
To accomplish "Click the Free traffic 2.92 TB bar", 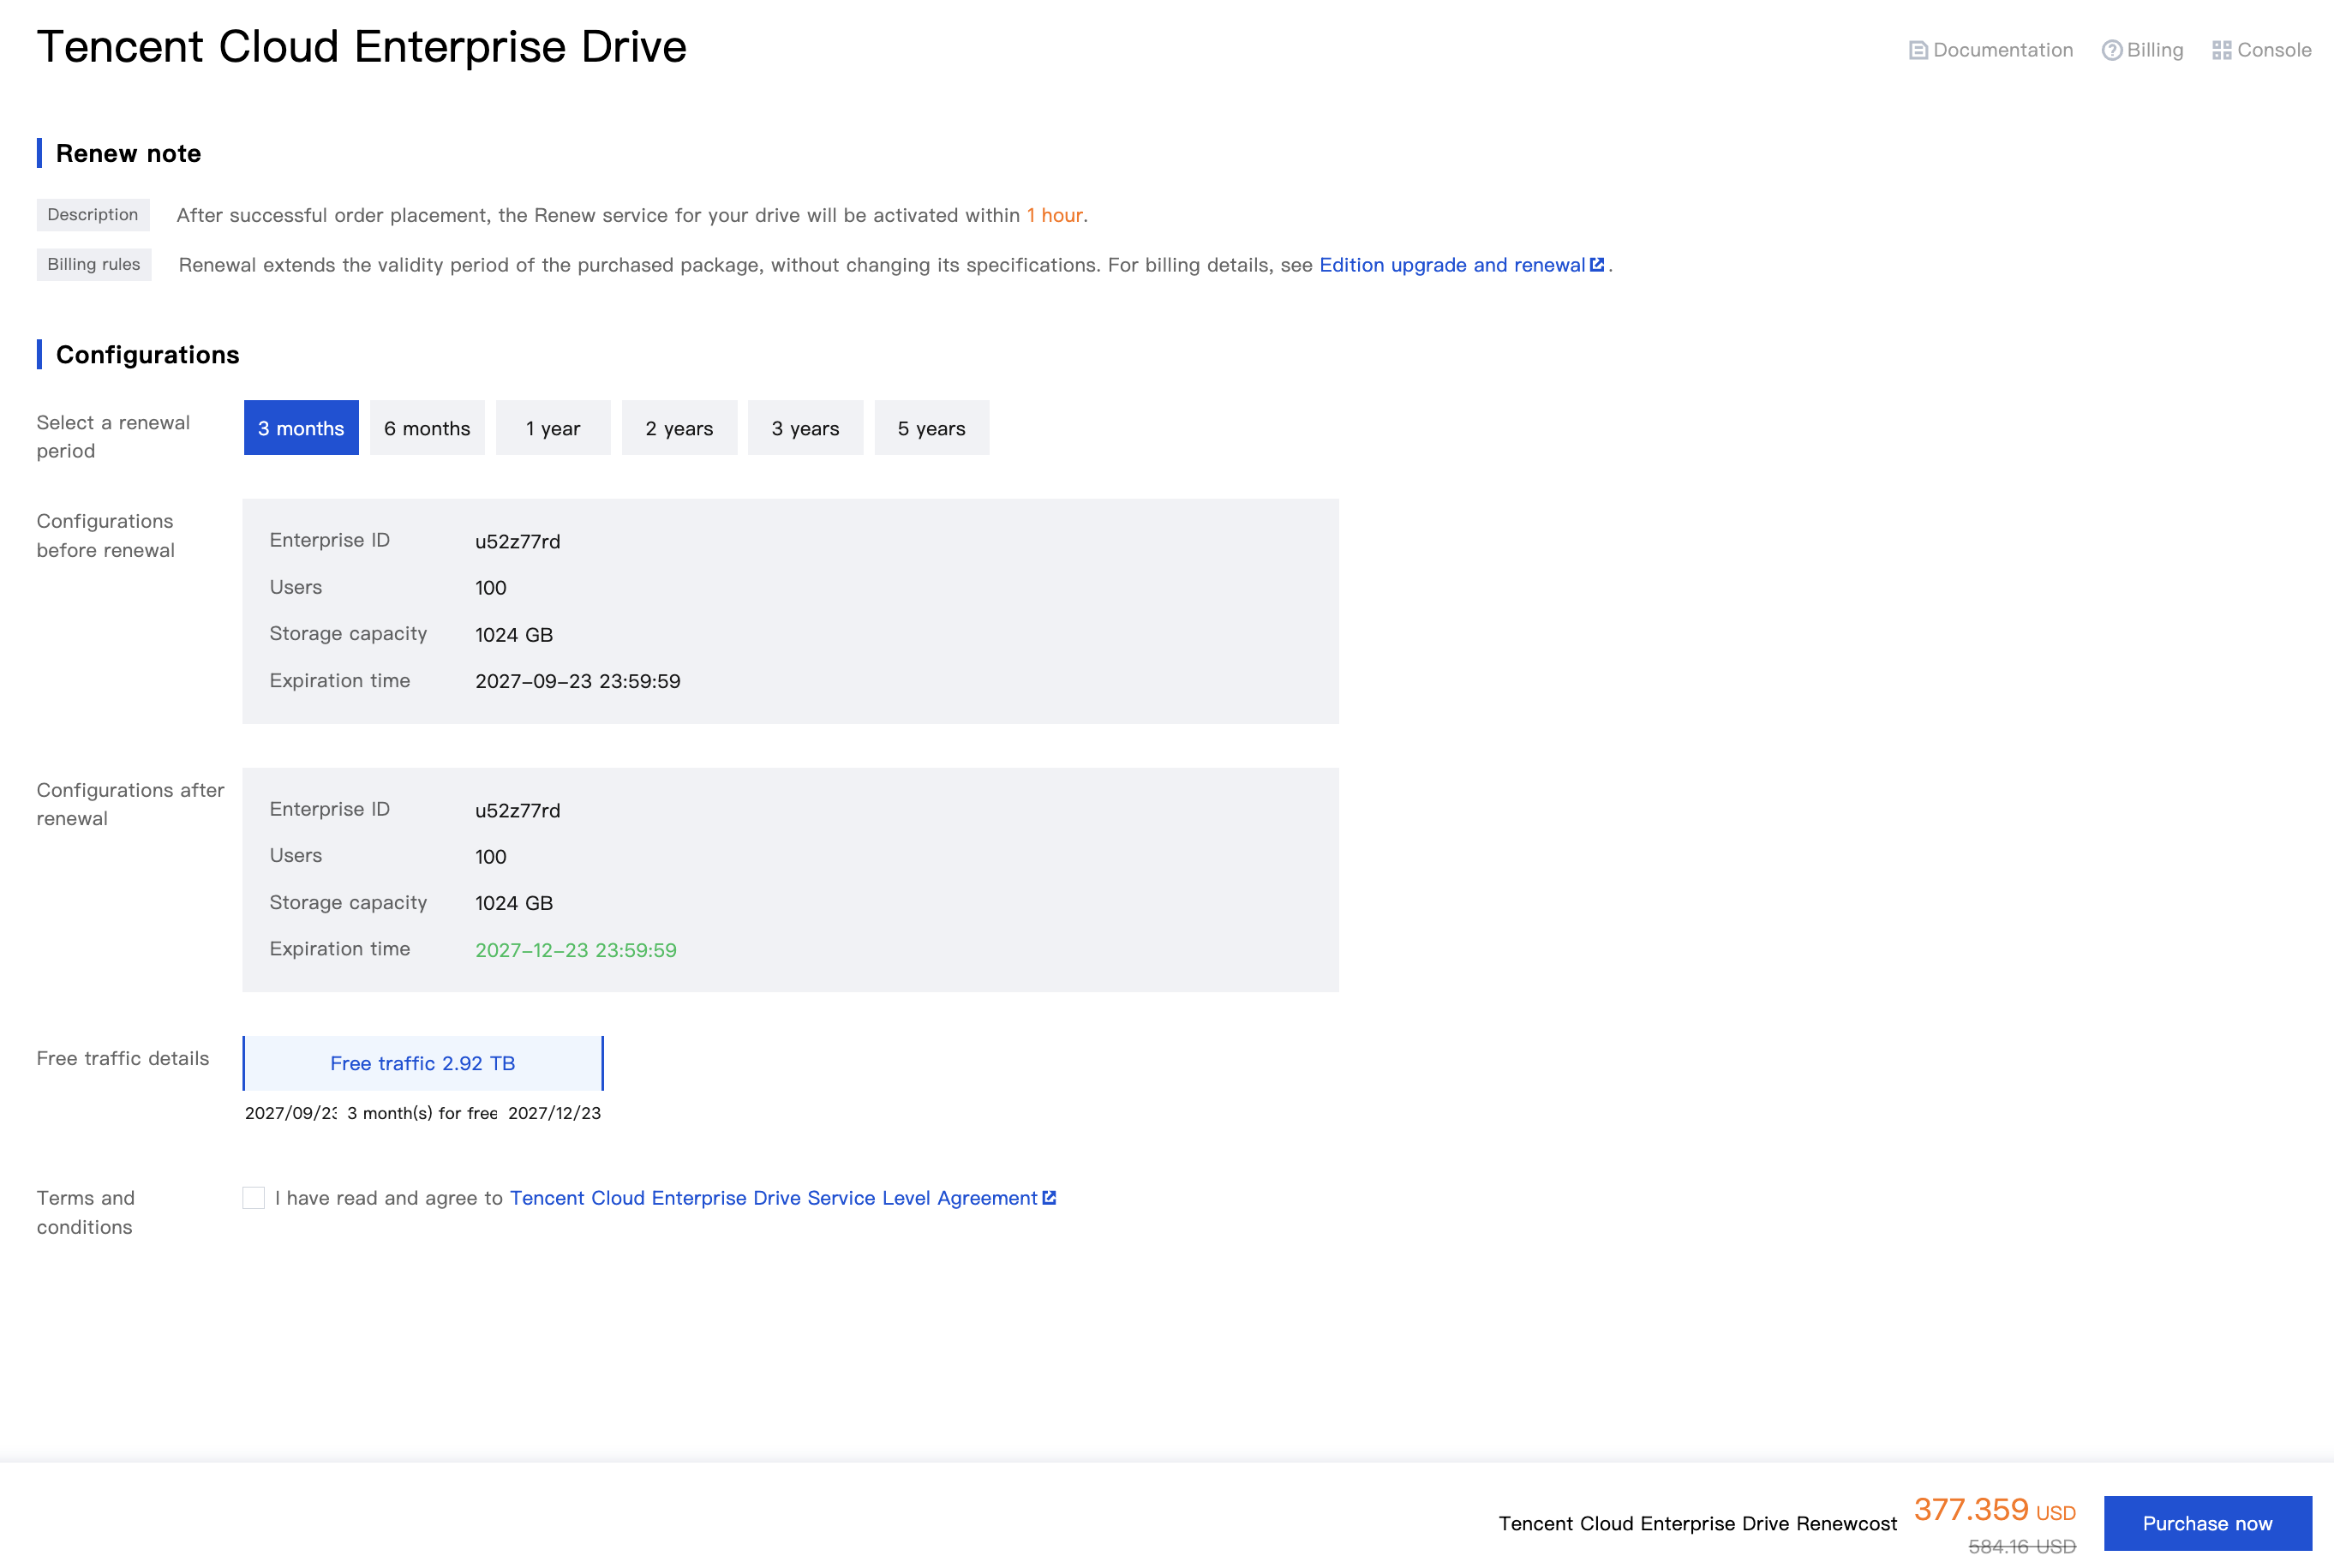I will tap(423, 1063).
